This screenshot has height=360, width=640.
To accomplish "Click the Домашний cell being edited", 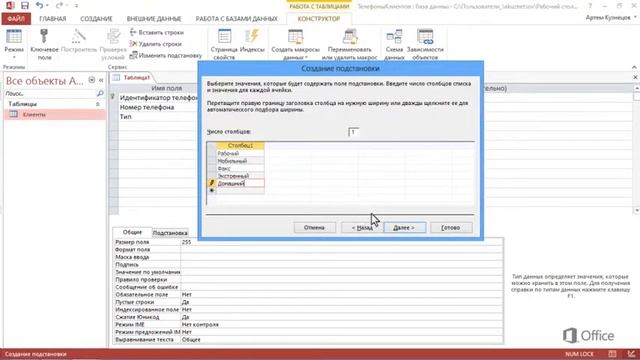I will [x=240, y=183].
